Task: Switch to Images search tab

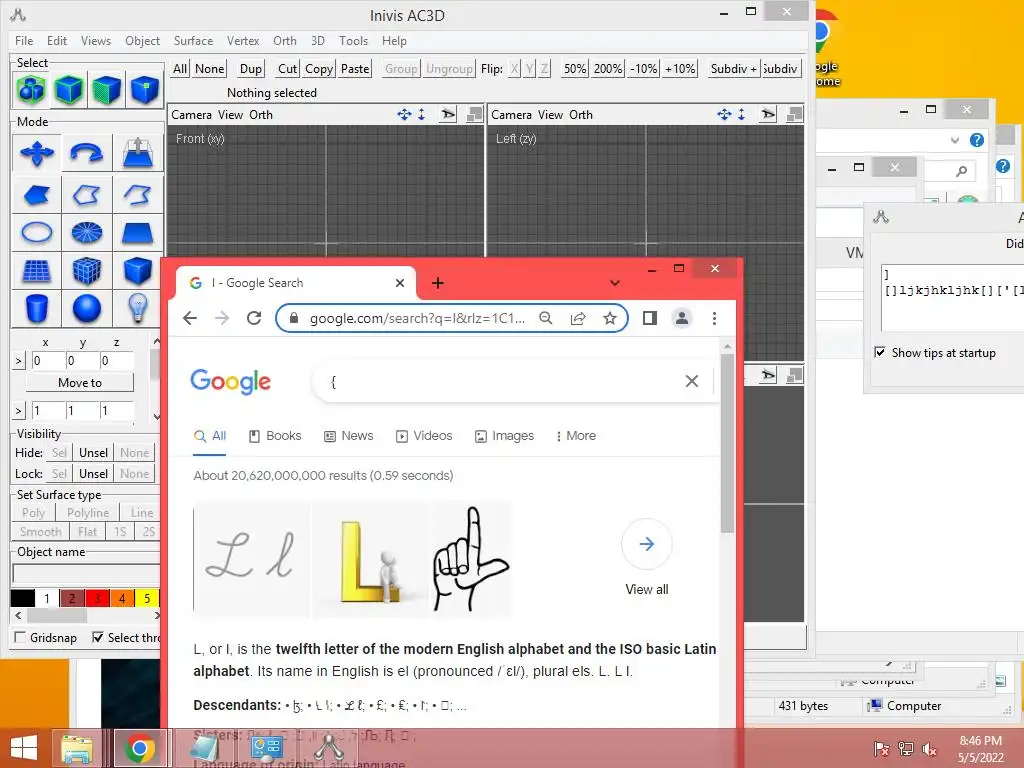Action: coord(504,436)
